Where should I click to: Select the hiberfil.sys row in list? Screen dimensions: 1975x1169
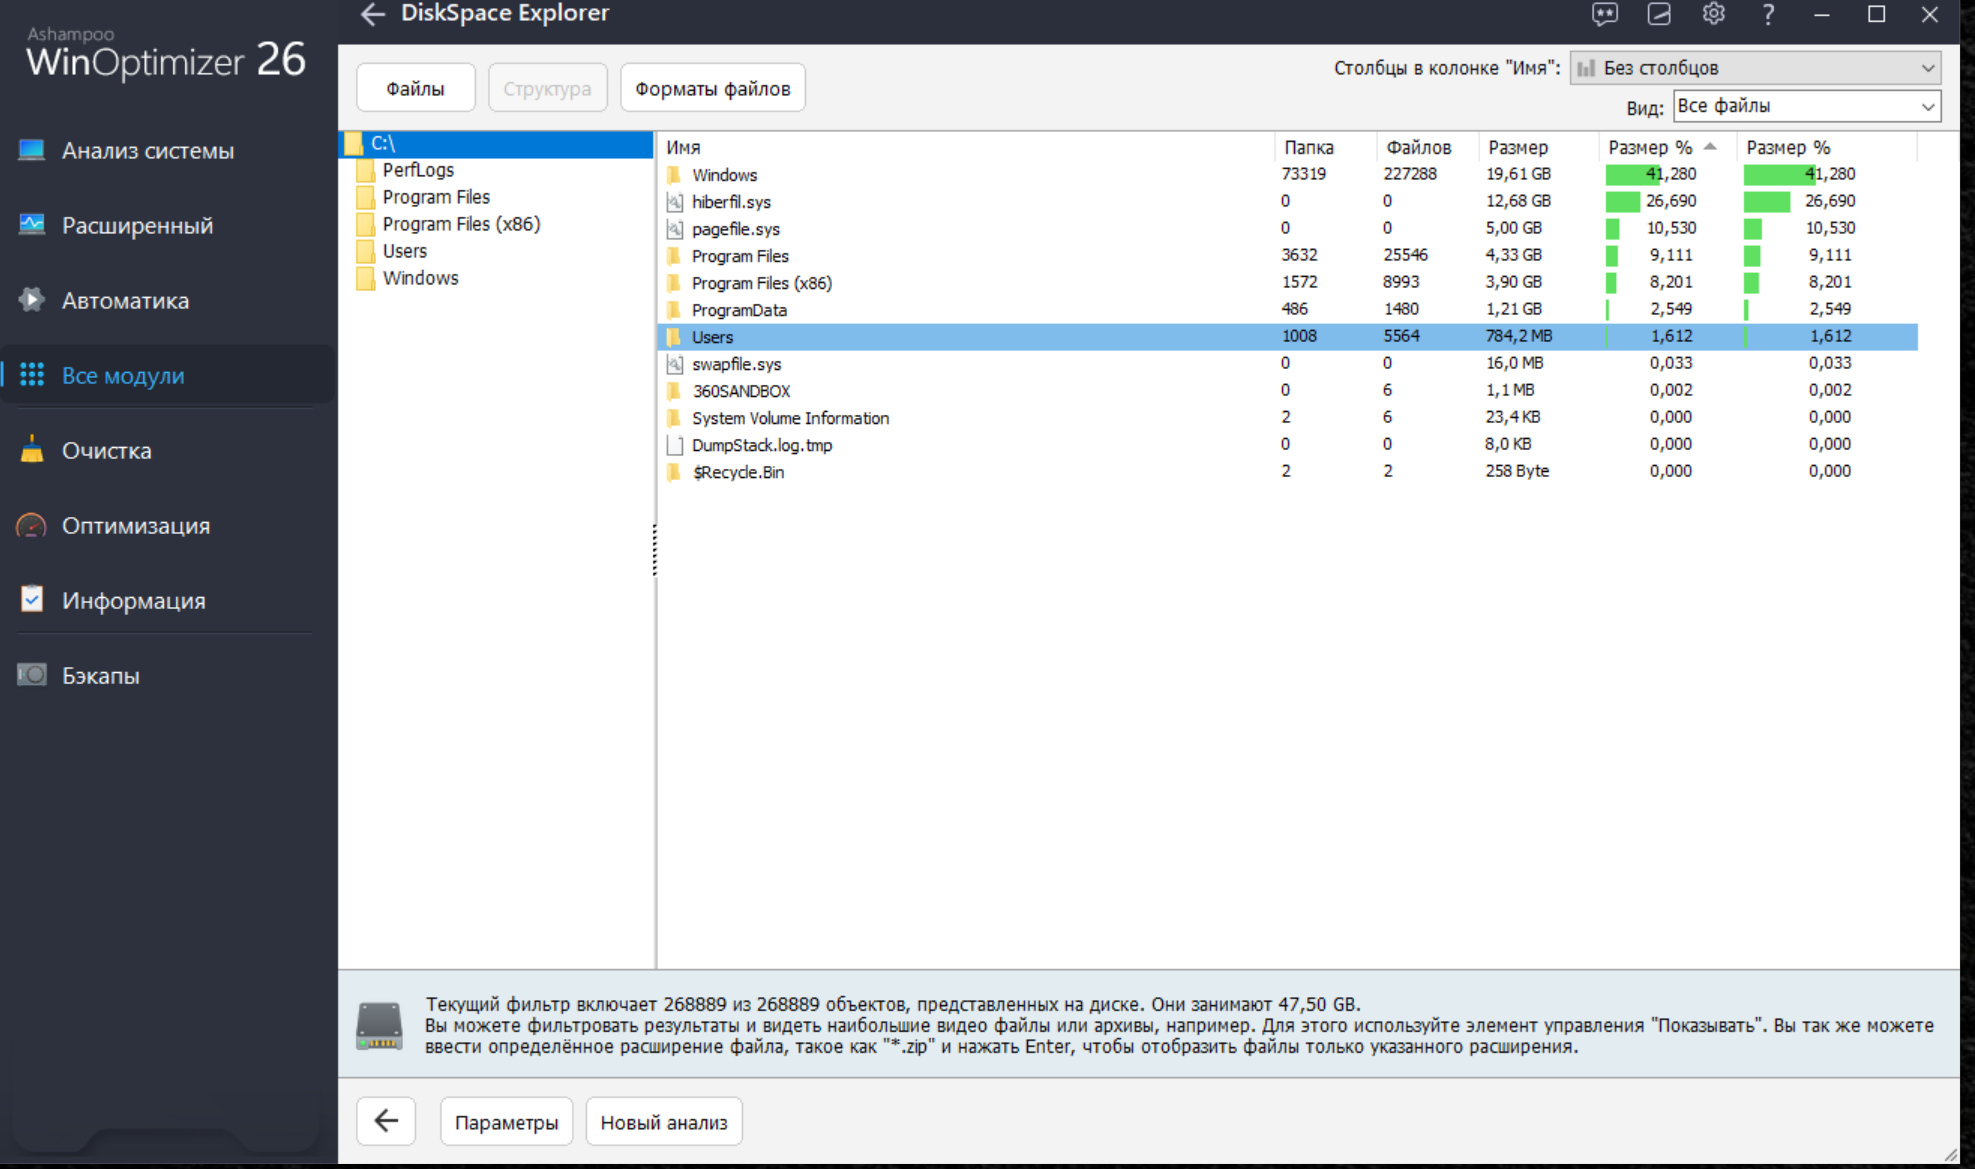point(731,202)
